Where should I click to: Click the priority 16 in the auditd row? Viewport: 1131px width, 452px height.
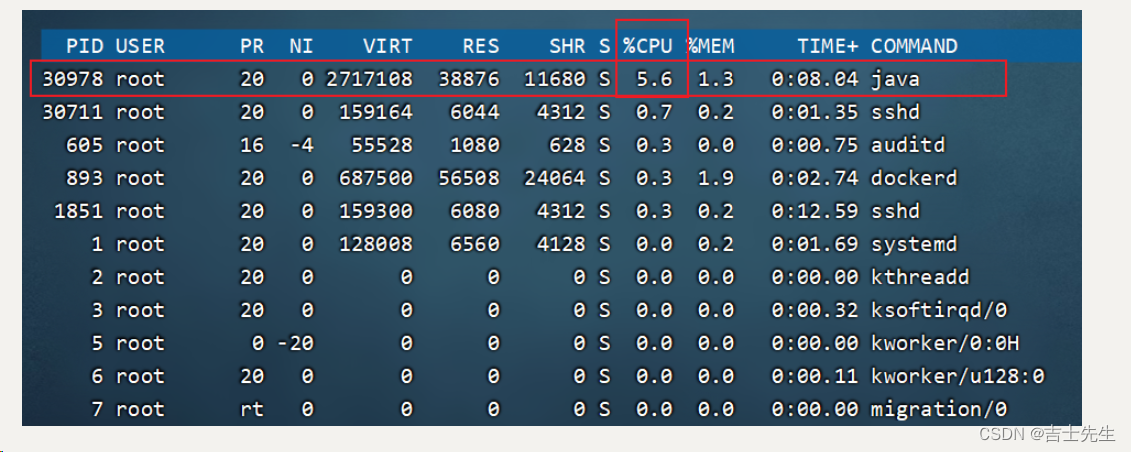(252, 145)
